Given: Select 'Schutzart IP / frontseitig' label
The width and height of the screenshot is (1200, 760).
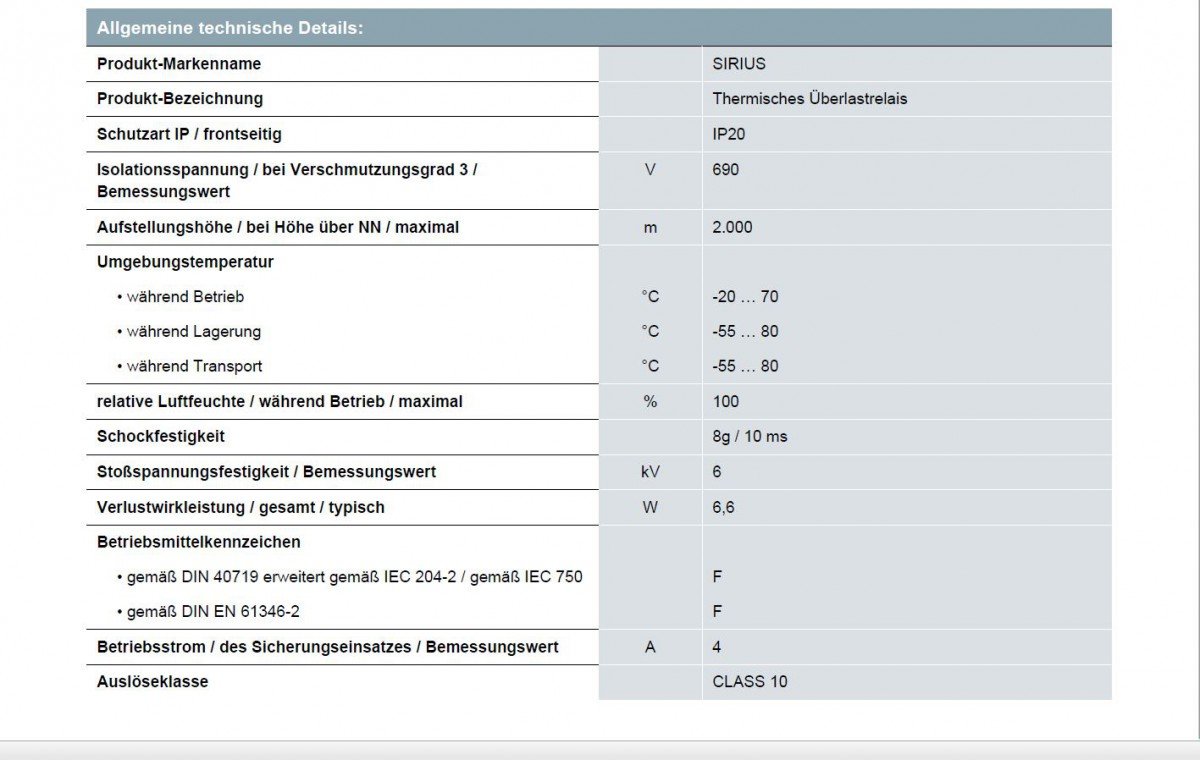Looking at the screenshot, I should tap(189, 134).
